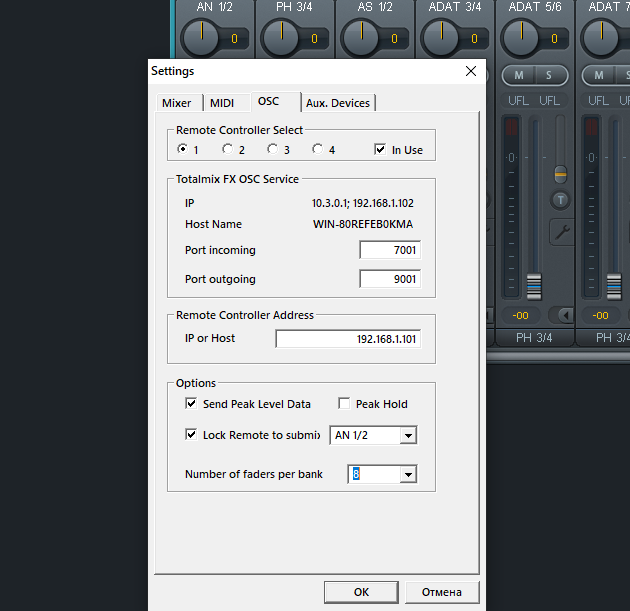Uncheck Lock Remote to submix

pyautogui.click(x=191, y=434)
